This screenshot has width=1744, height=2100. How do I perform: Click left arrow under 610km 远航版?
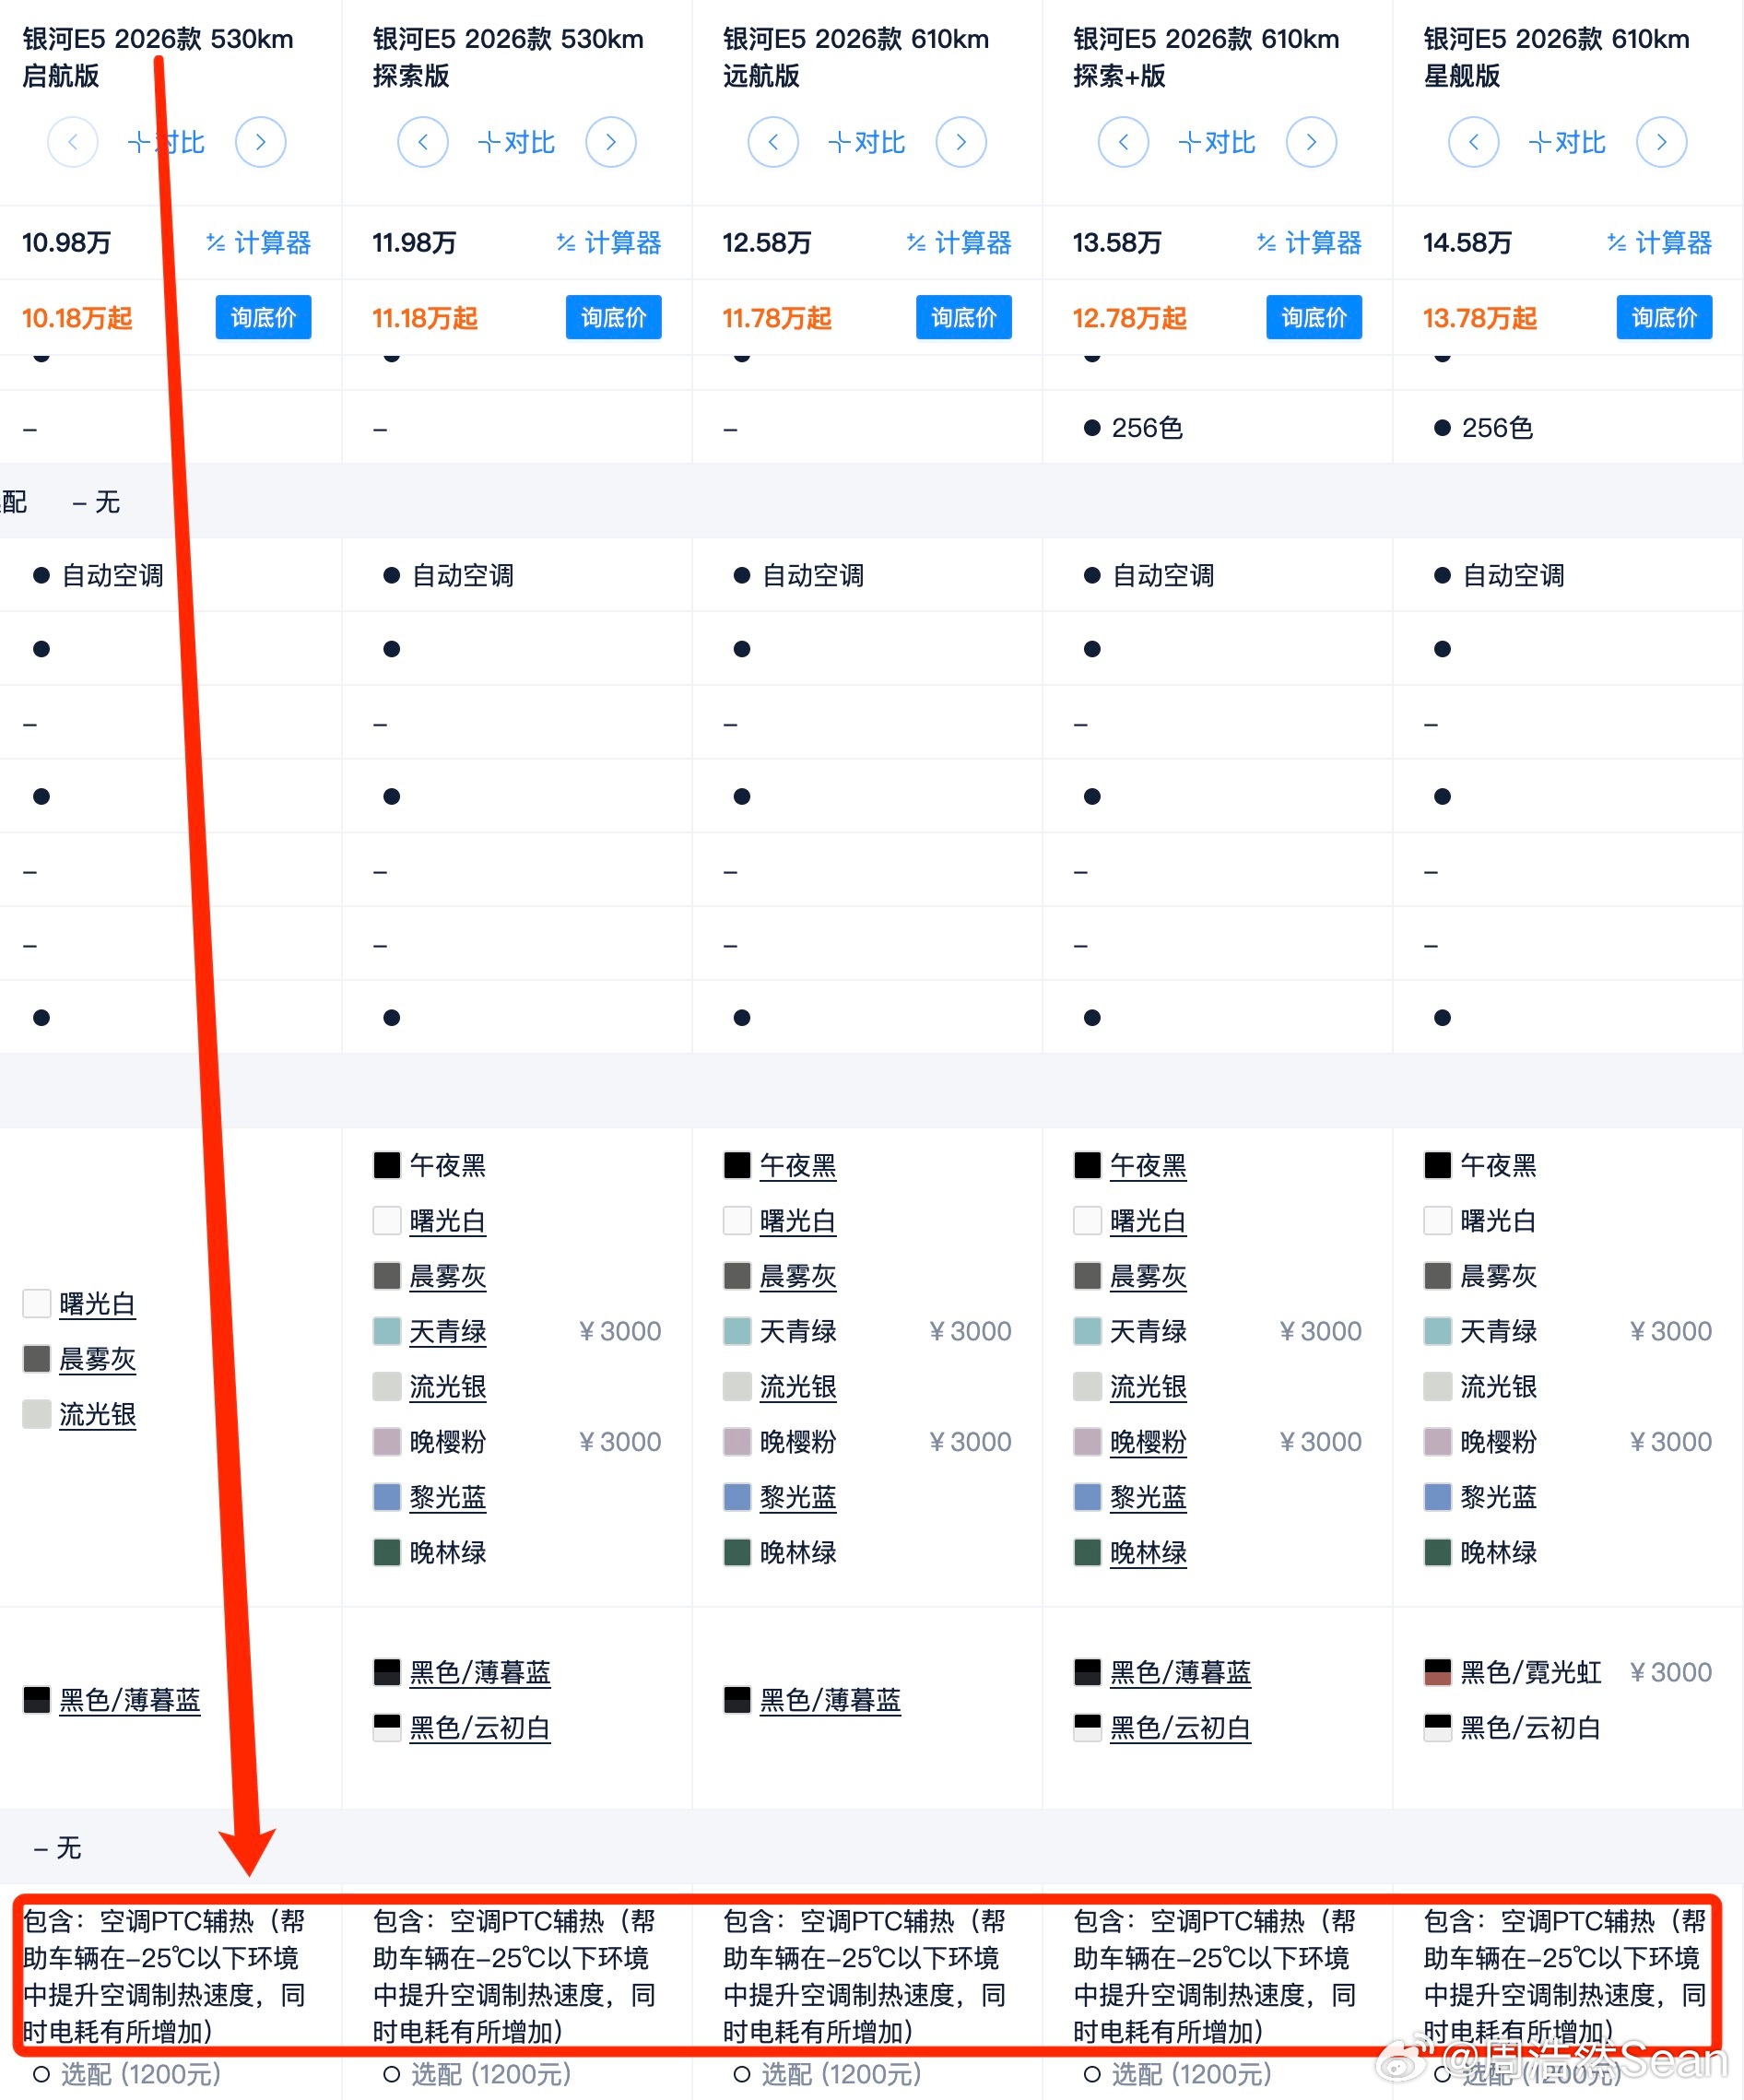coord(773,142)
